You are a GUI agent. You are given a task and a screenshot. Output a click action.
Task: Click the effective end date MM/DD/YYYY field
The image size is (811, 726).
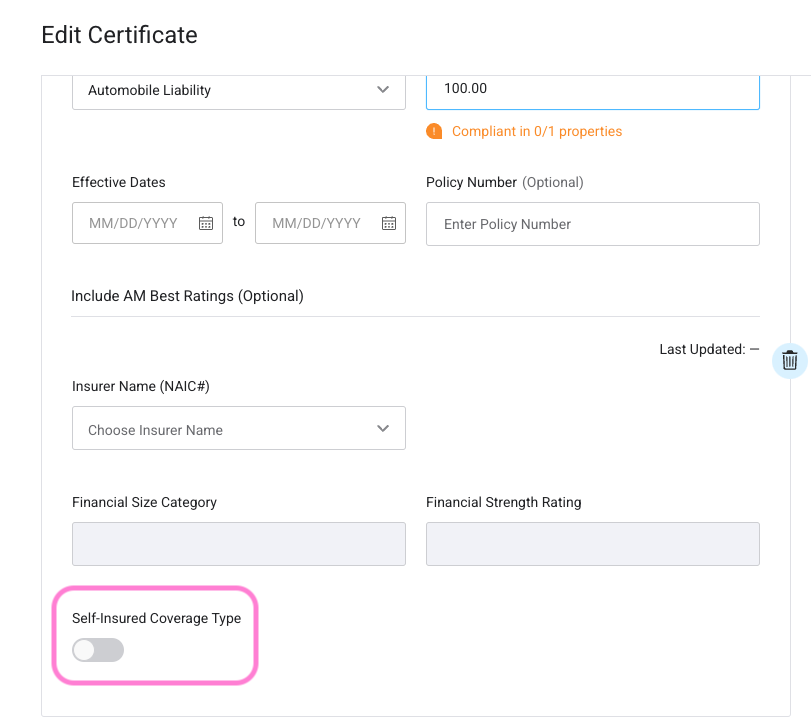coord(317,223)
